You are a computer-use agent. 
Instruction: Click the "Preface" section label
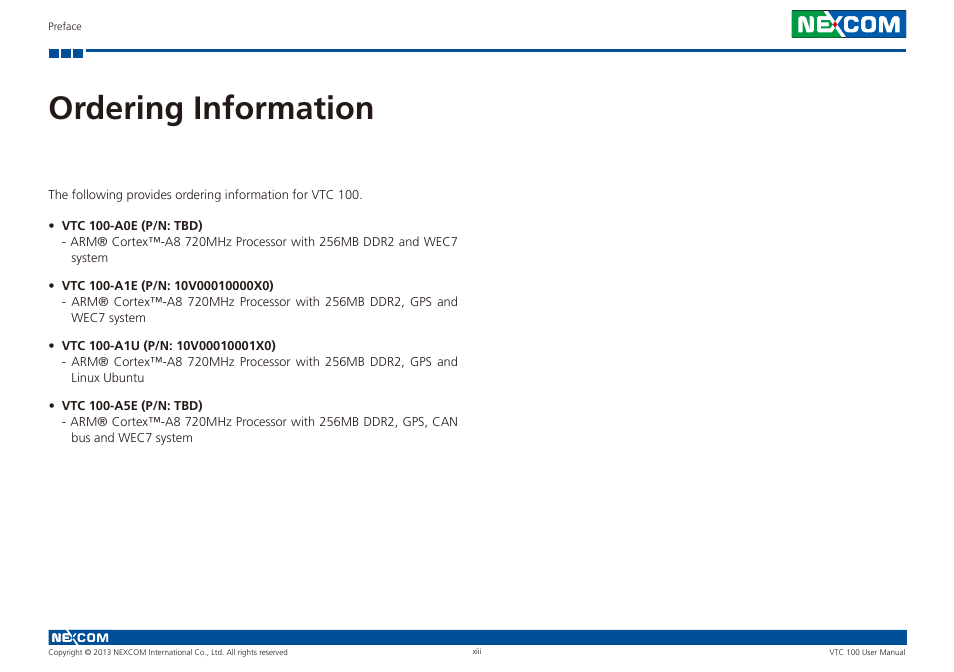pyautogui.click(x=64, y=26)
